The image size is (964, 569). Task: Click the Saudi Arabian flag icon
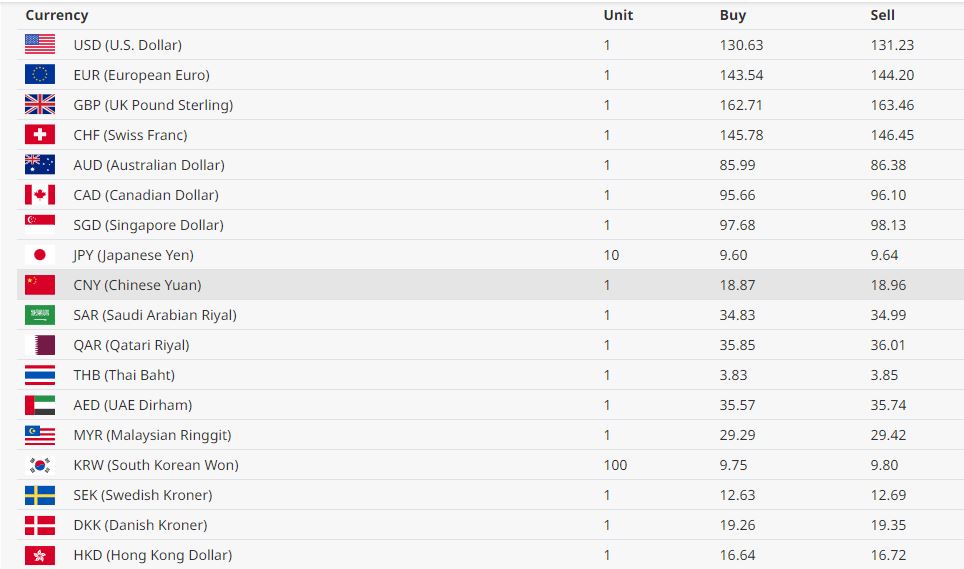tap(40, 315)
